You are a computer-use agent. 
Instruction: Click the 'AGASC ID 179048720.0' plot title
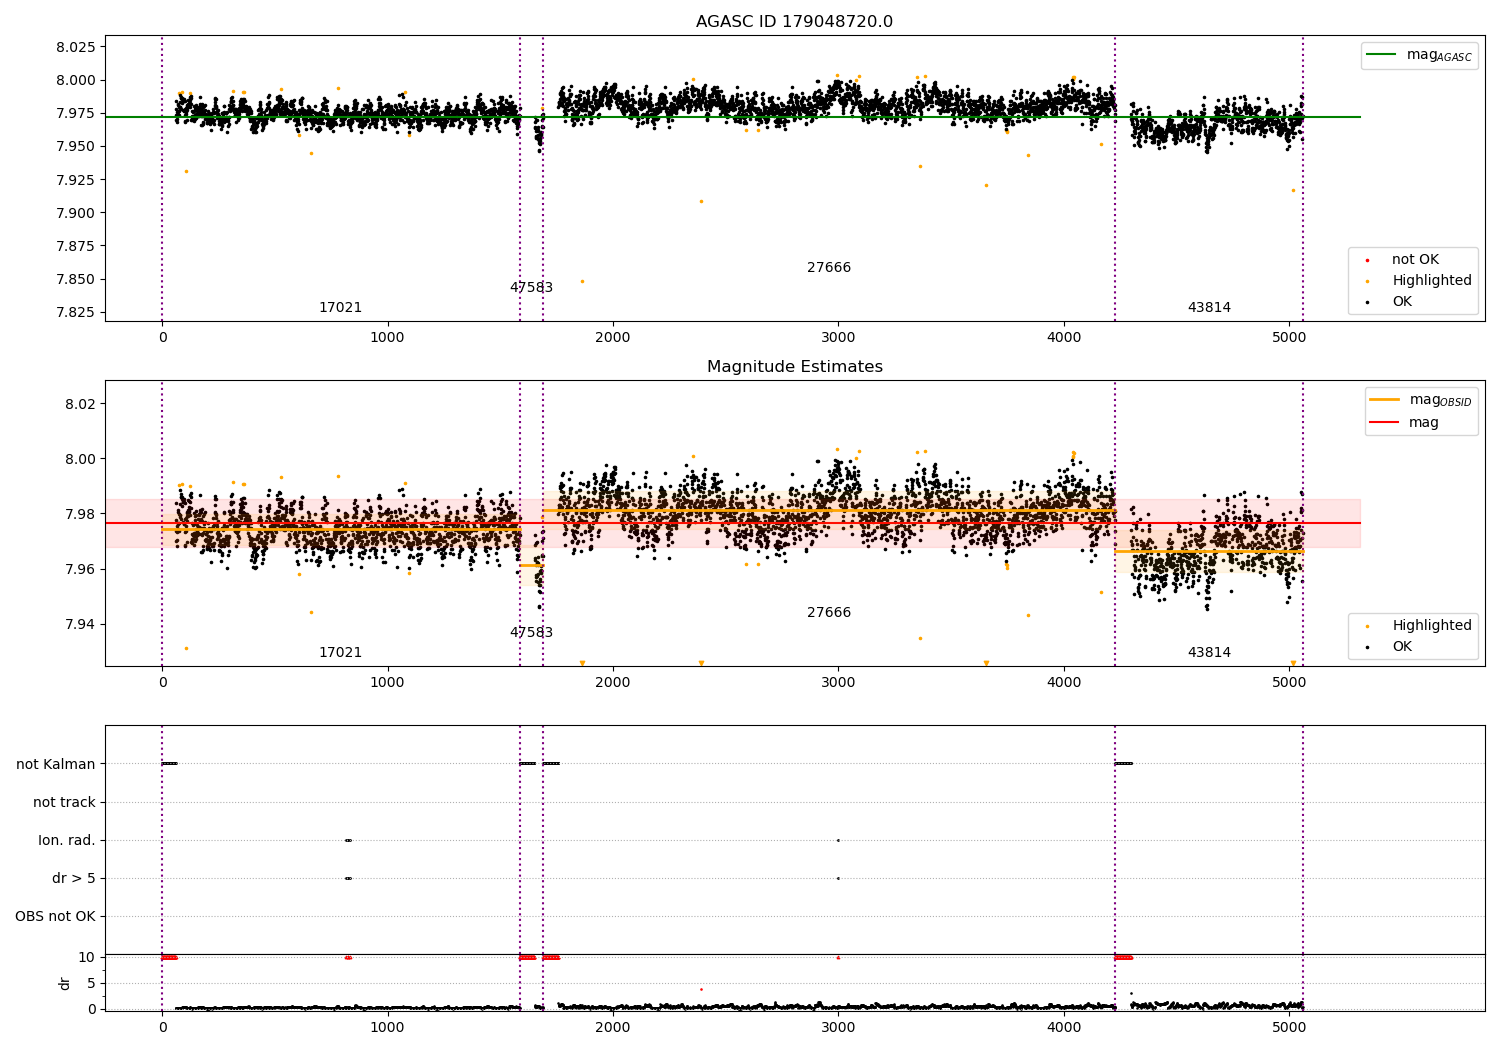794,22
